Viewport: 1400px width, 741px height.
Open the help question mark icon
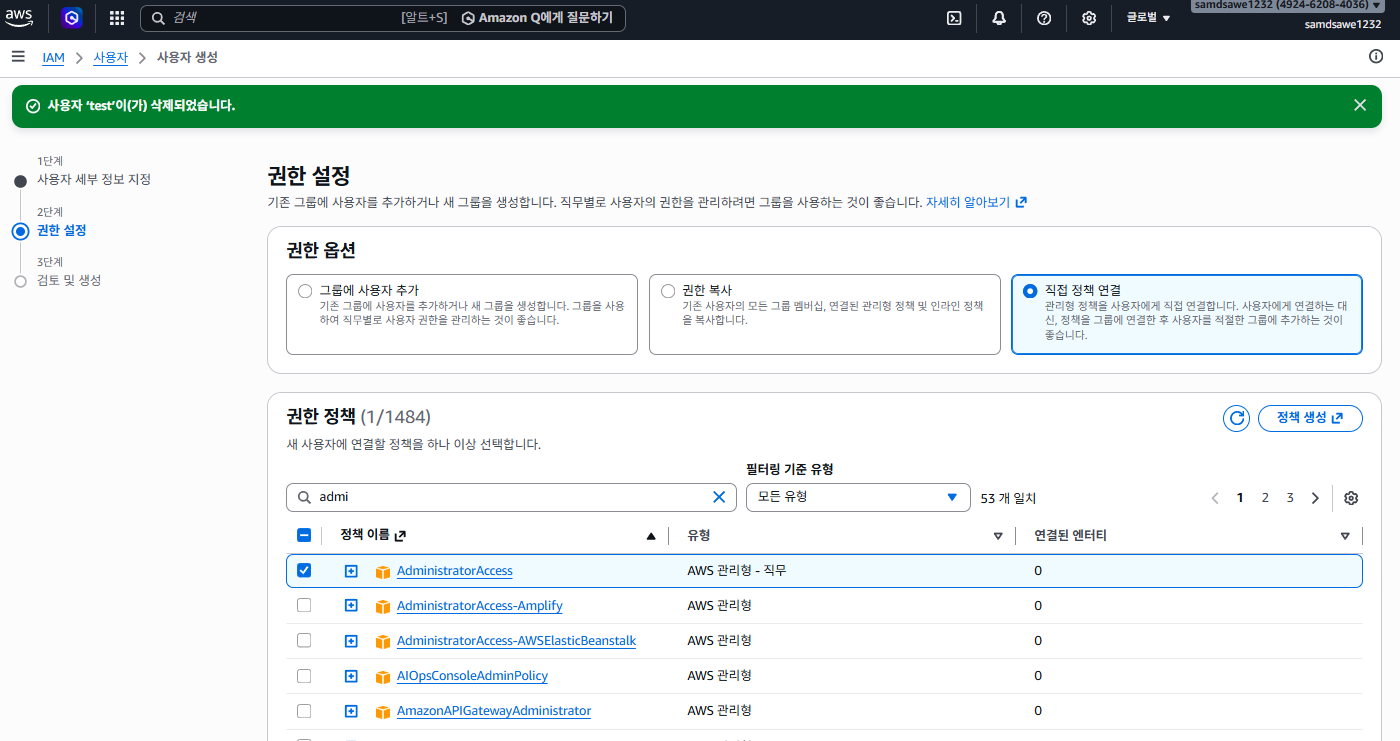1044,18
